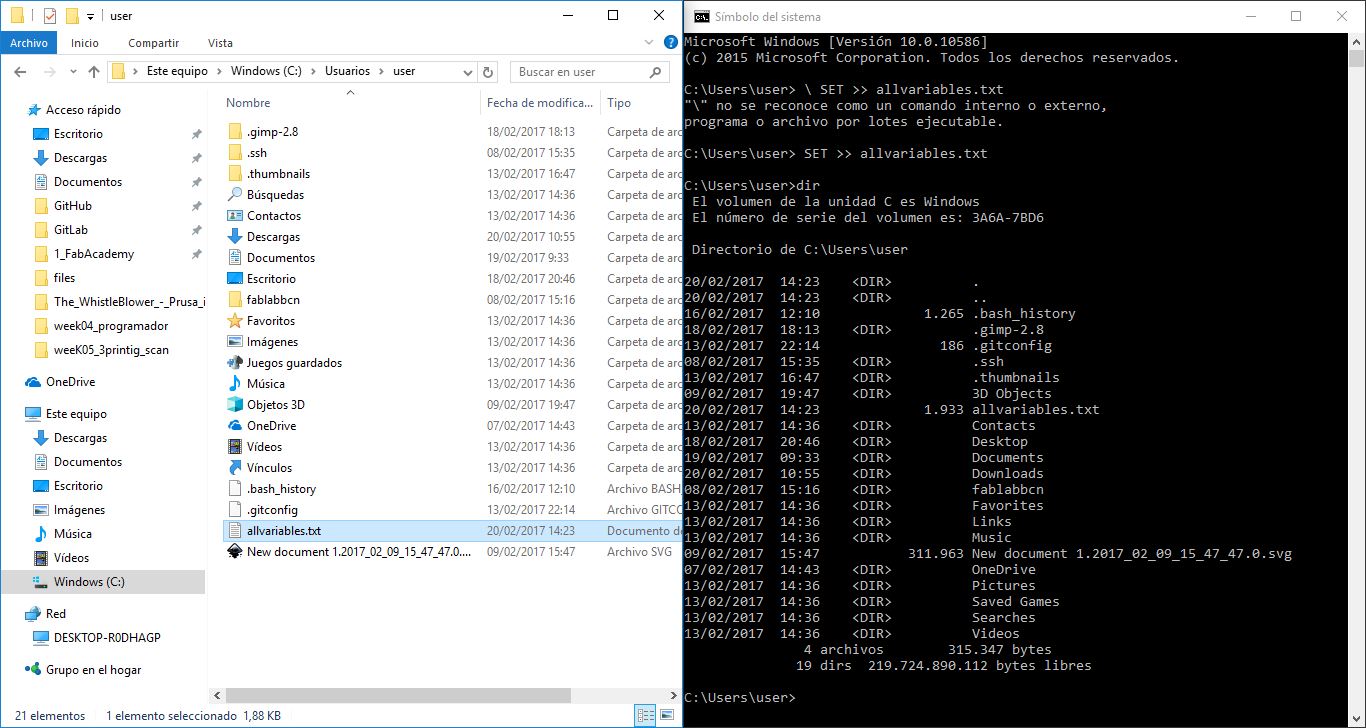Image resolution: width=1366 pixels, height=728 pixels.
Task: Open the Compartir ribbon tab
Action: 153,43
